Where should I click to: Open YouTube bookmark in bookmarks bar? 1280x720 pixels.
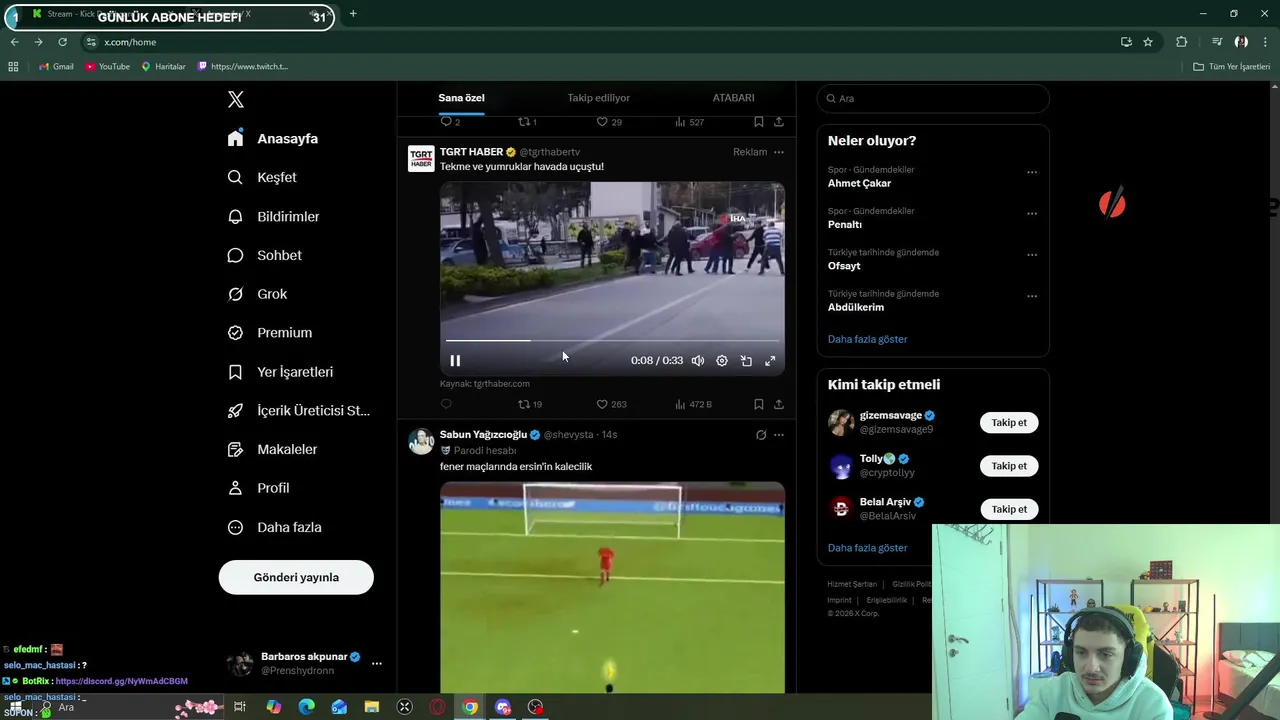click(107, 66)
